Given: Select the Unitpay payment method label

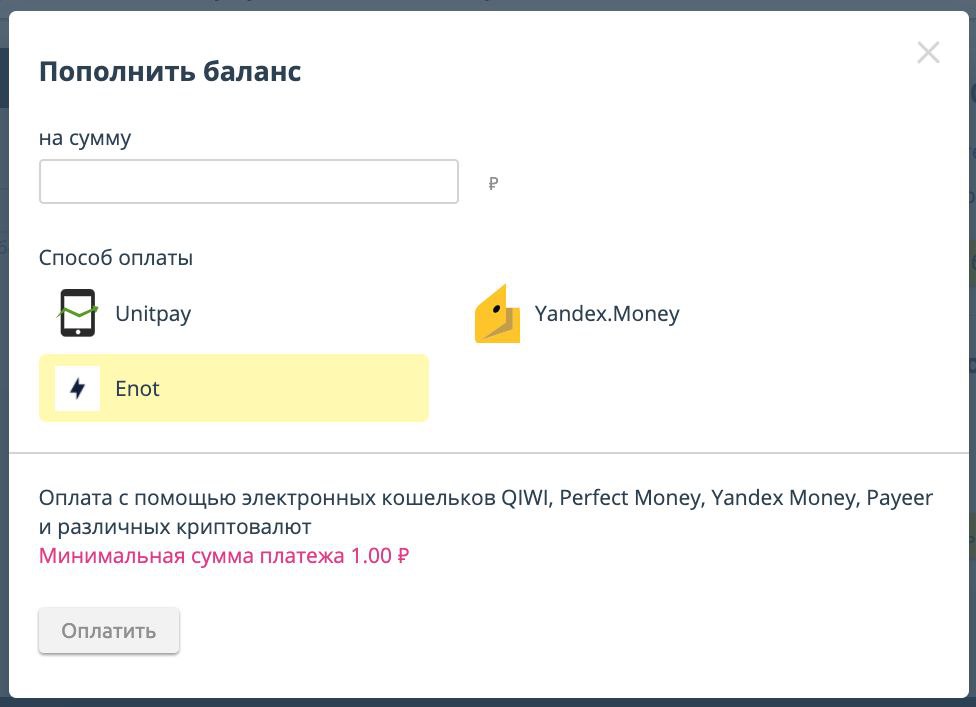Looking at the screenshot, I should coord(153,314).
